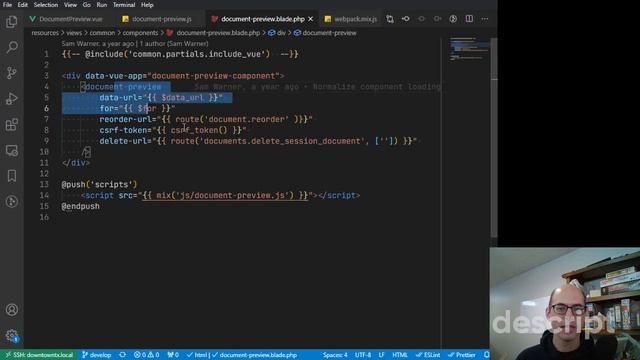Click the delete-url attribute on line 9
The height and width of the screenshot is (360, 640).
[123, 141]
